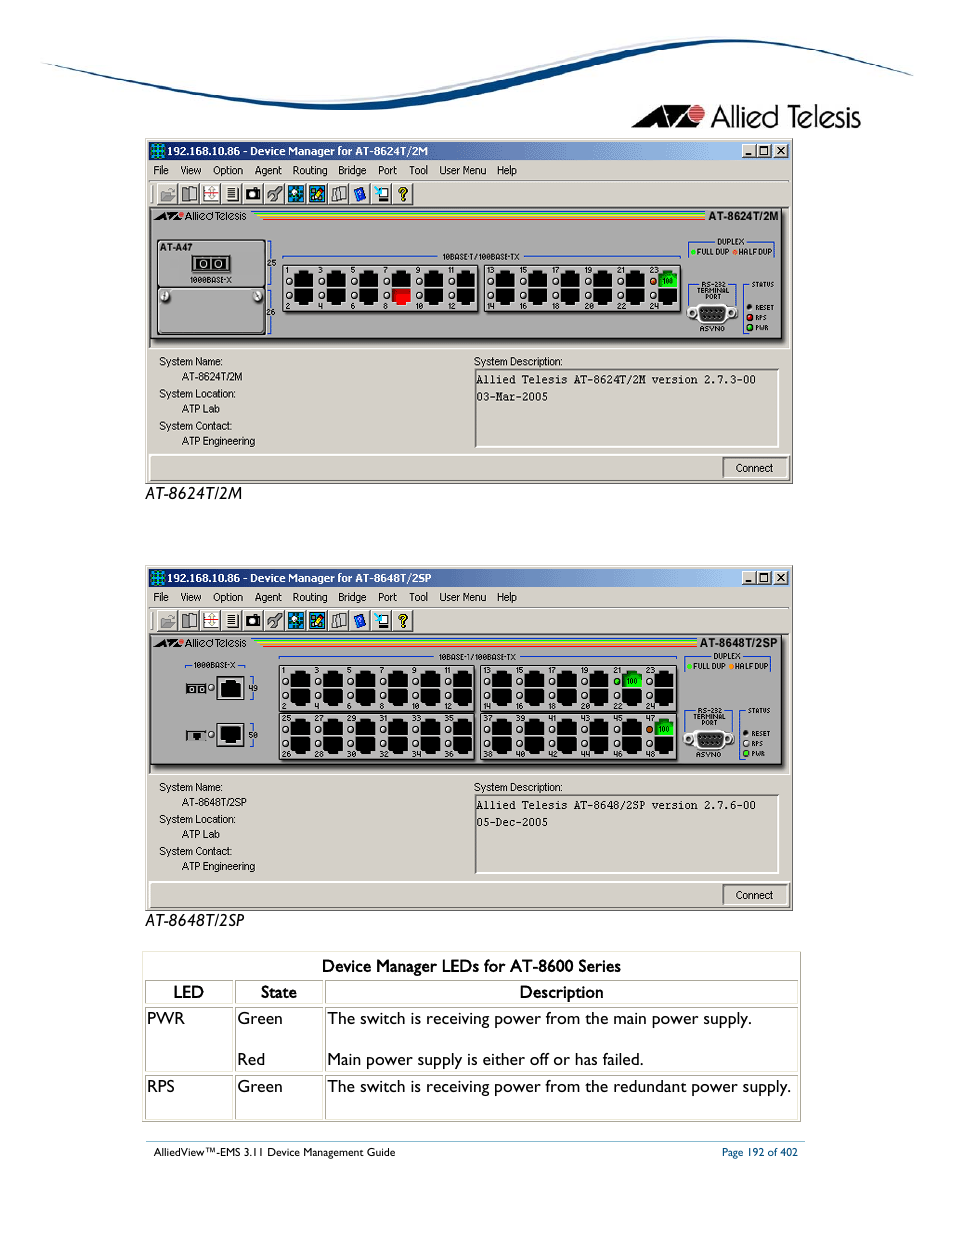This screenshot has height=1235, width=954.
Task: Select port 13 on the AT-8648T/2SP switch
Action: coord(502,680)
